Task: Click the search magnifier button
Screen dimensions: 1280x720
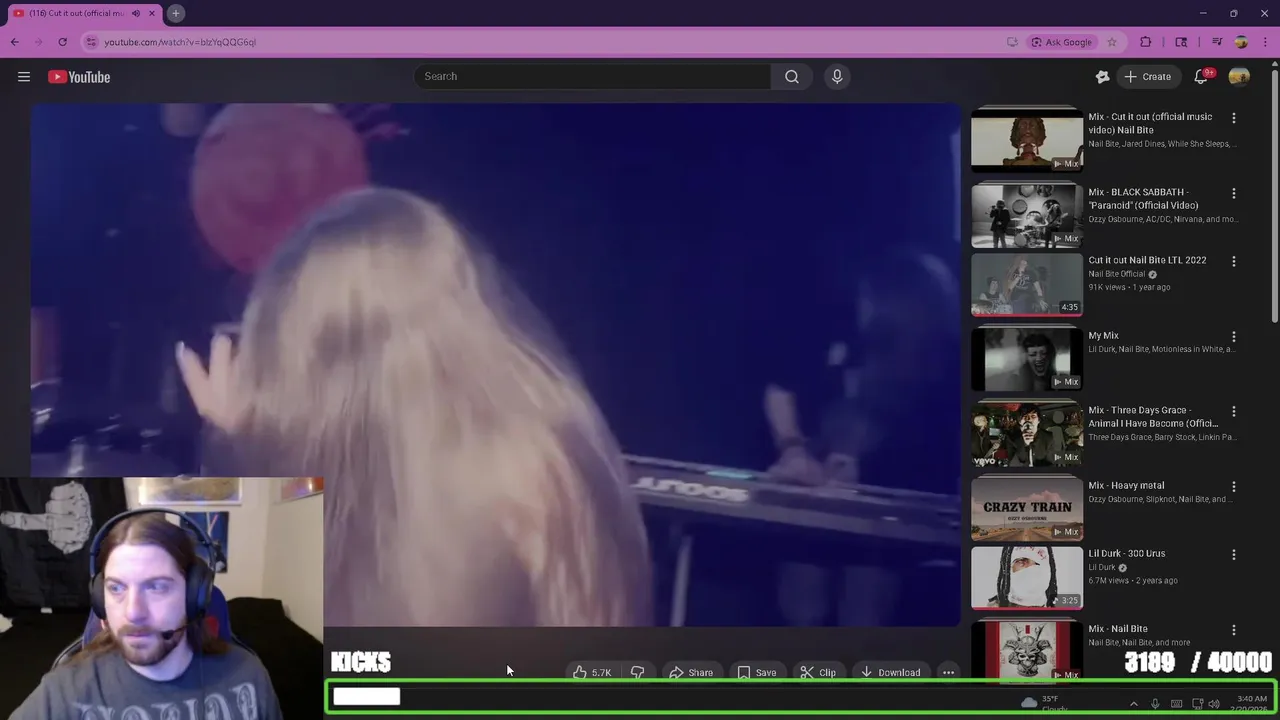Action: pyautogui.click(x=791, y=77)
